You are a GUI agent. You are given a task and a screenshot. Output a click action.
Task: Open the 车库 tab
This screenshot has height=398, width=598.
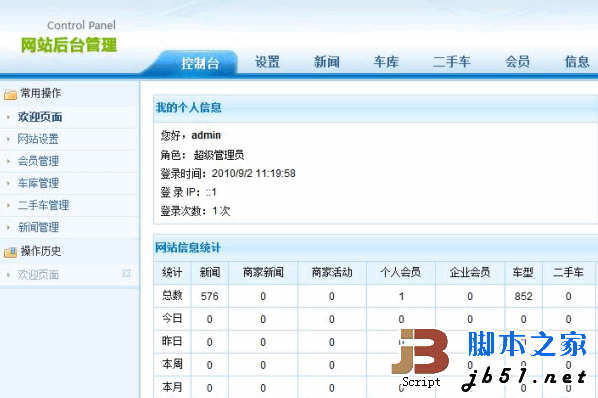click(386, 62)
